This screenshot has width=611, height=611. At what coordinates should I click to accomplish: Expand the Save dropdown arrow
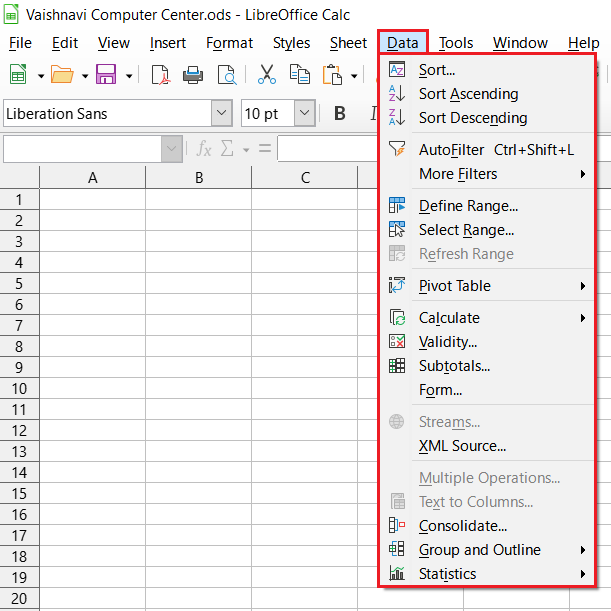pos(129,76)
